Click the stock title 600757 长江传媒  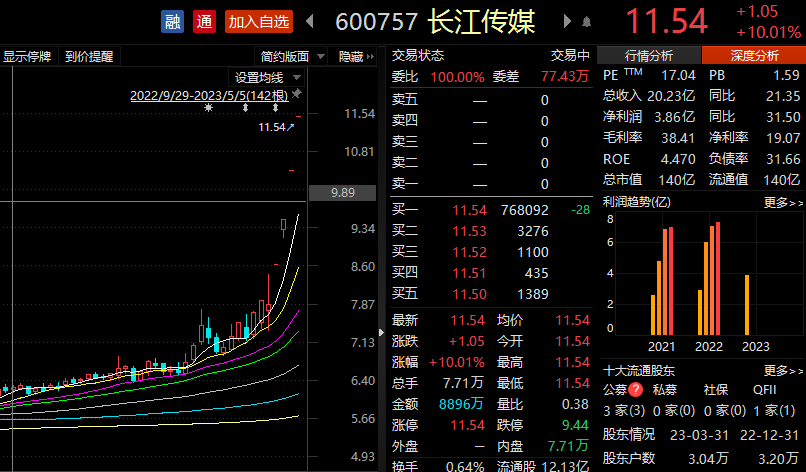tap(435, 22)
